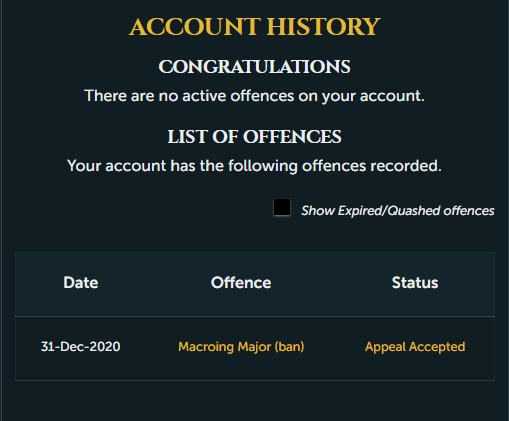The width and height of the screenshot is (509, 421).
Task: Click the ACCOUNT HISTORY title
Action: [x=255, y=27]
